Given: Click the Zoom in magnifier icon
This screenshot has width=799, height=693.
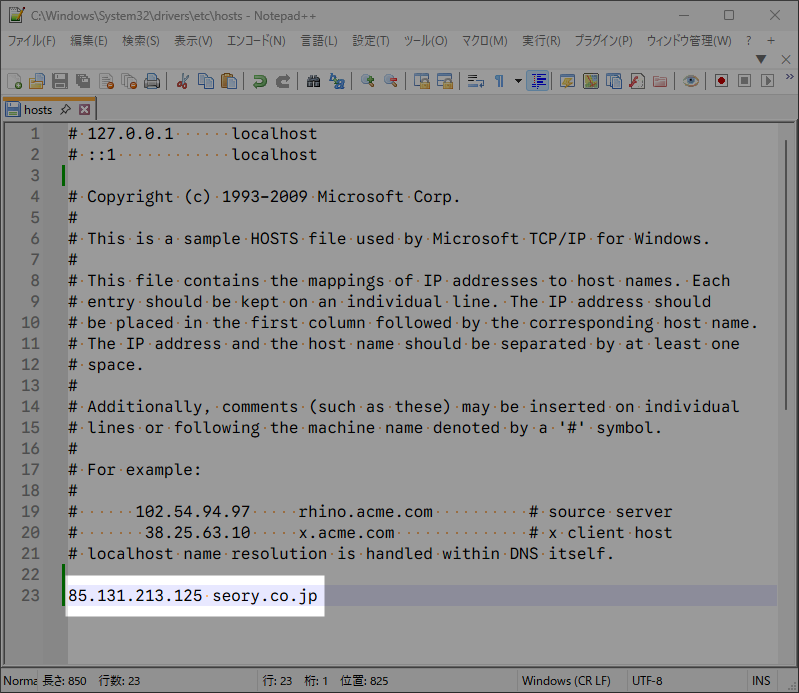Looking at the screenshot, I should coord(368,81).
